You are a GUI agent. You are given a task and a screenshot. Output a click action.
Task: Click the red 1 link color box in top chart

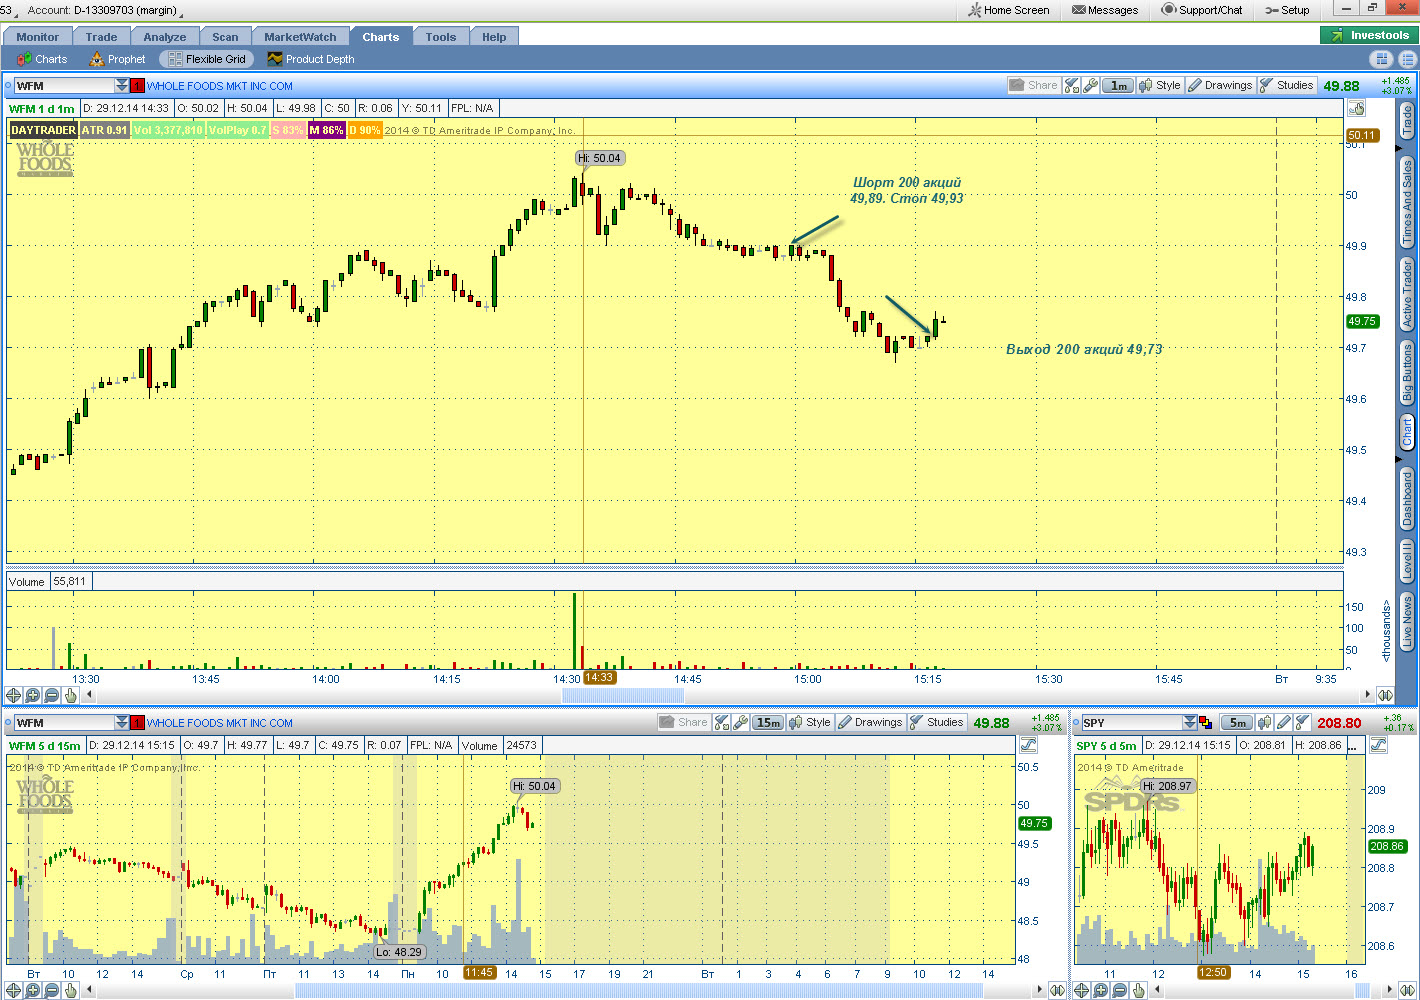138,86
